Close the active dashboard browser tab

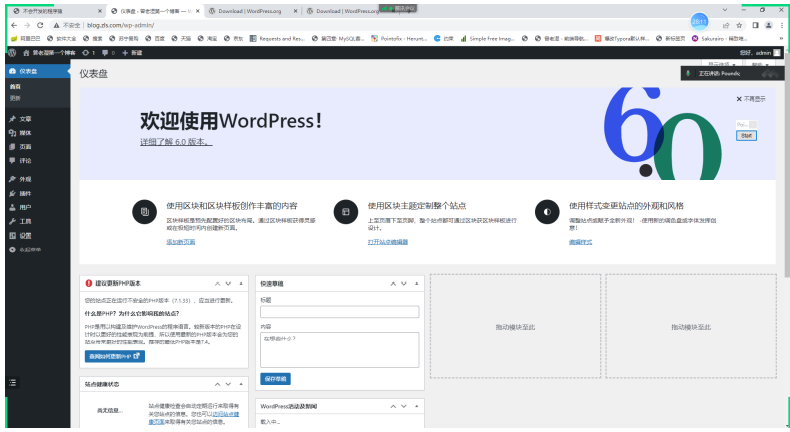pyautogui.click(x=198, y=11)
